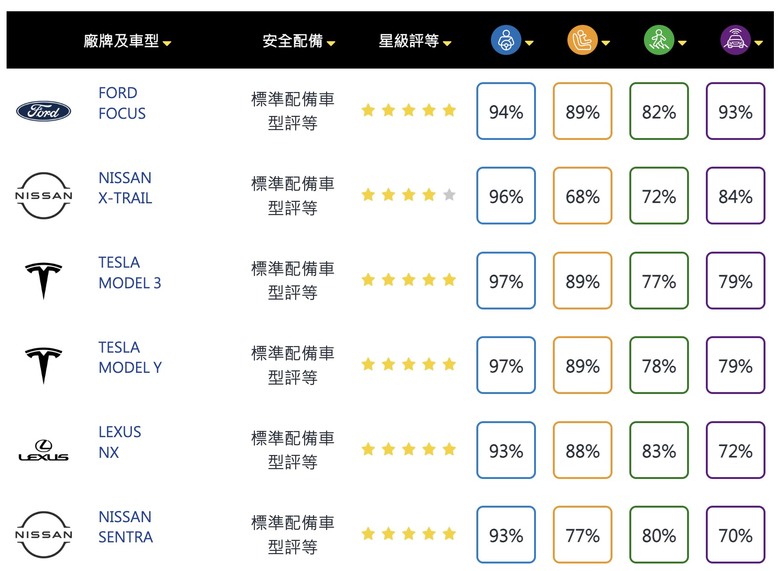
Task: Click the purple safety assist car icon
Action: click(735, 40)
